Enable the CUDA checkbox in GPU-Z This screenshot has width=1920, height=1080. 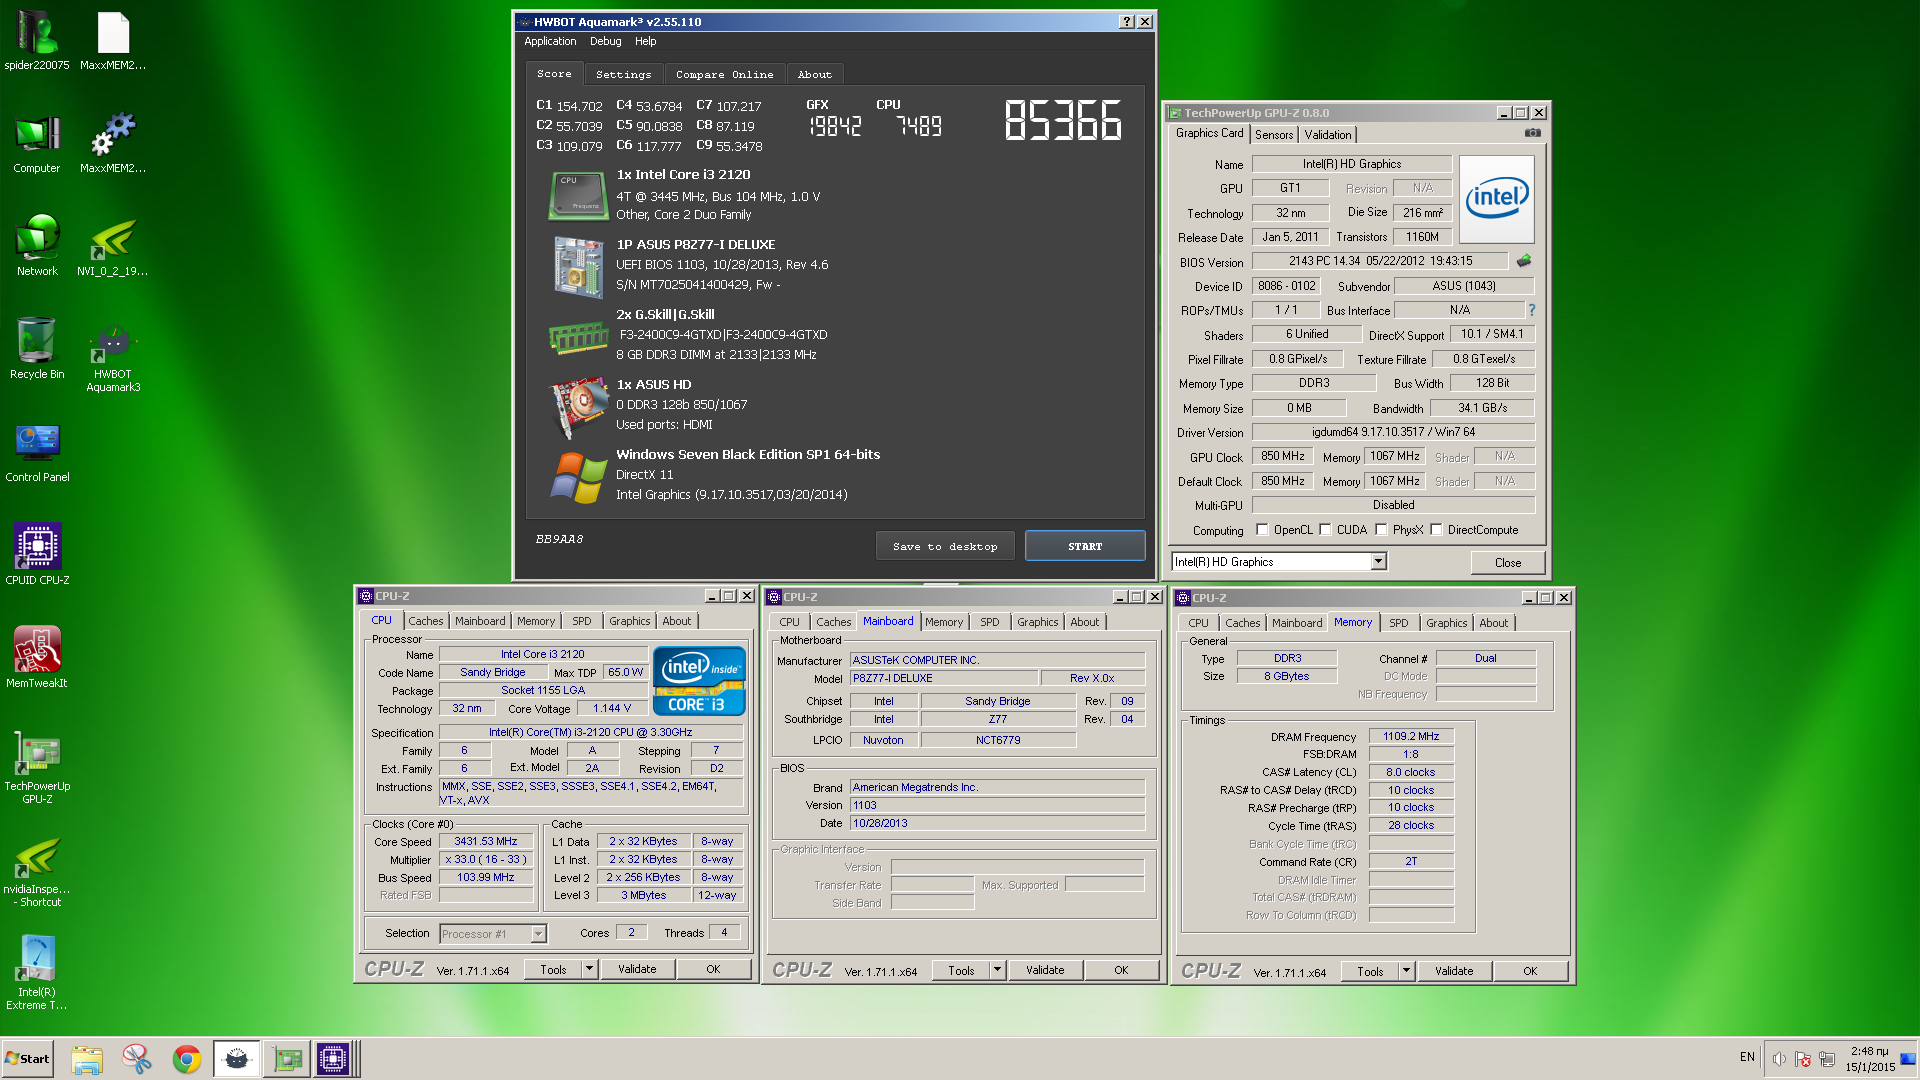click(1325, 530)
